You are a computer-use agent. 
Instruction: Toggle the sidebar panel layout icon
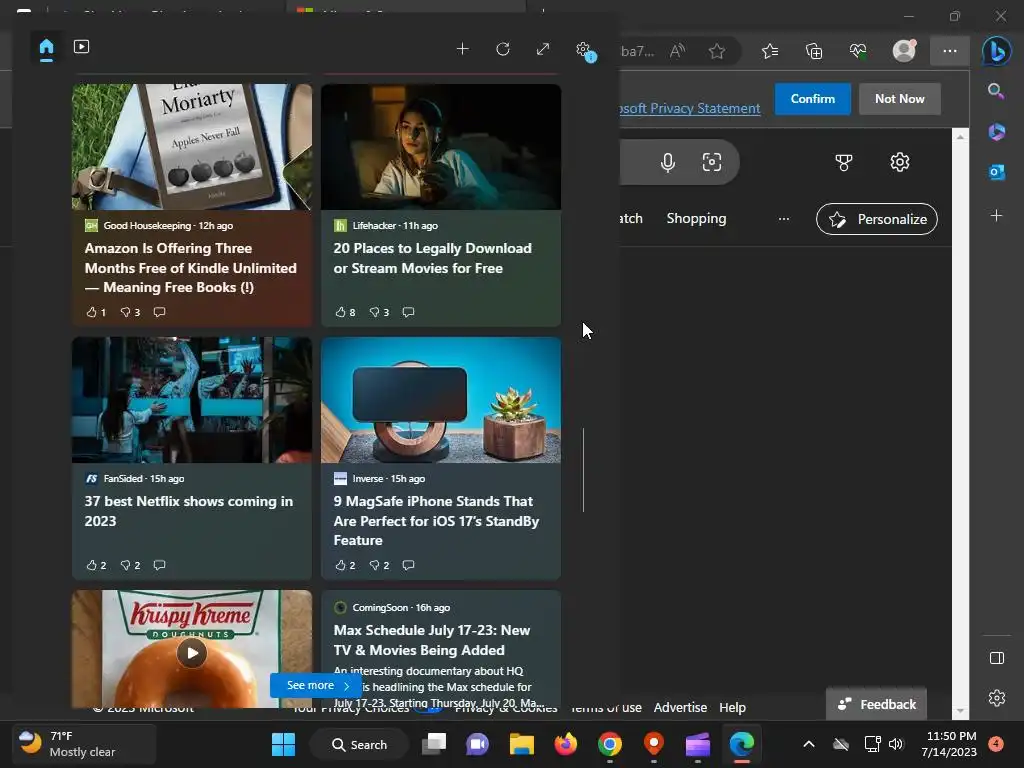click(x=997, y=658)
